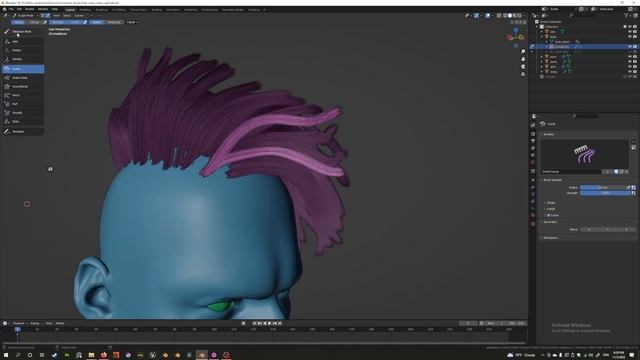
Task: Click the Strength slider in tool header
Action: coord(66,22)
